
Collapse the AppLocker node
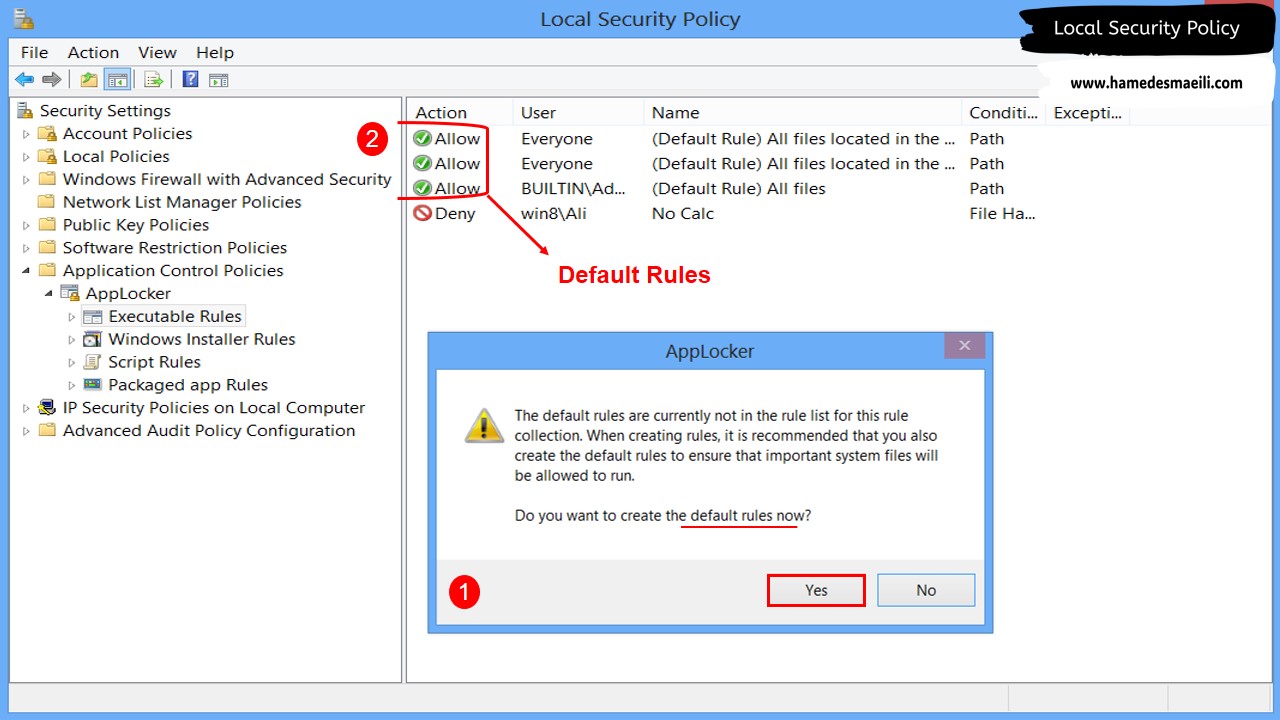pos(49,294)
